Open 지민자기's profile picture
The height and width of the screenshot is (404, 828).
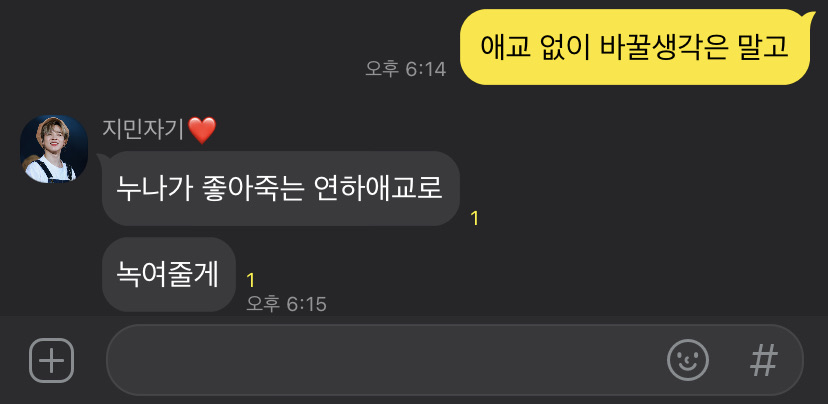pyautogui.click(x=53, y=149)
